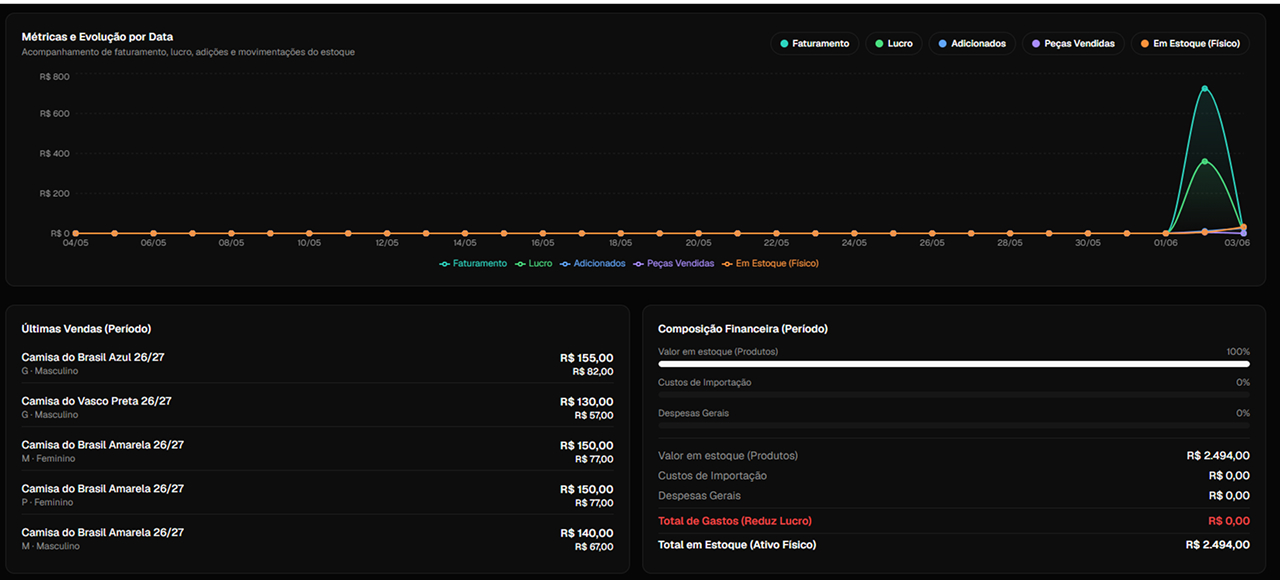Open the Camisa do Brasil Amarela M Feminino sale
1280x580 pixels.
pos(317,451)
